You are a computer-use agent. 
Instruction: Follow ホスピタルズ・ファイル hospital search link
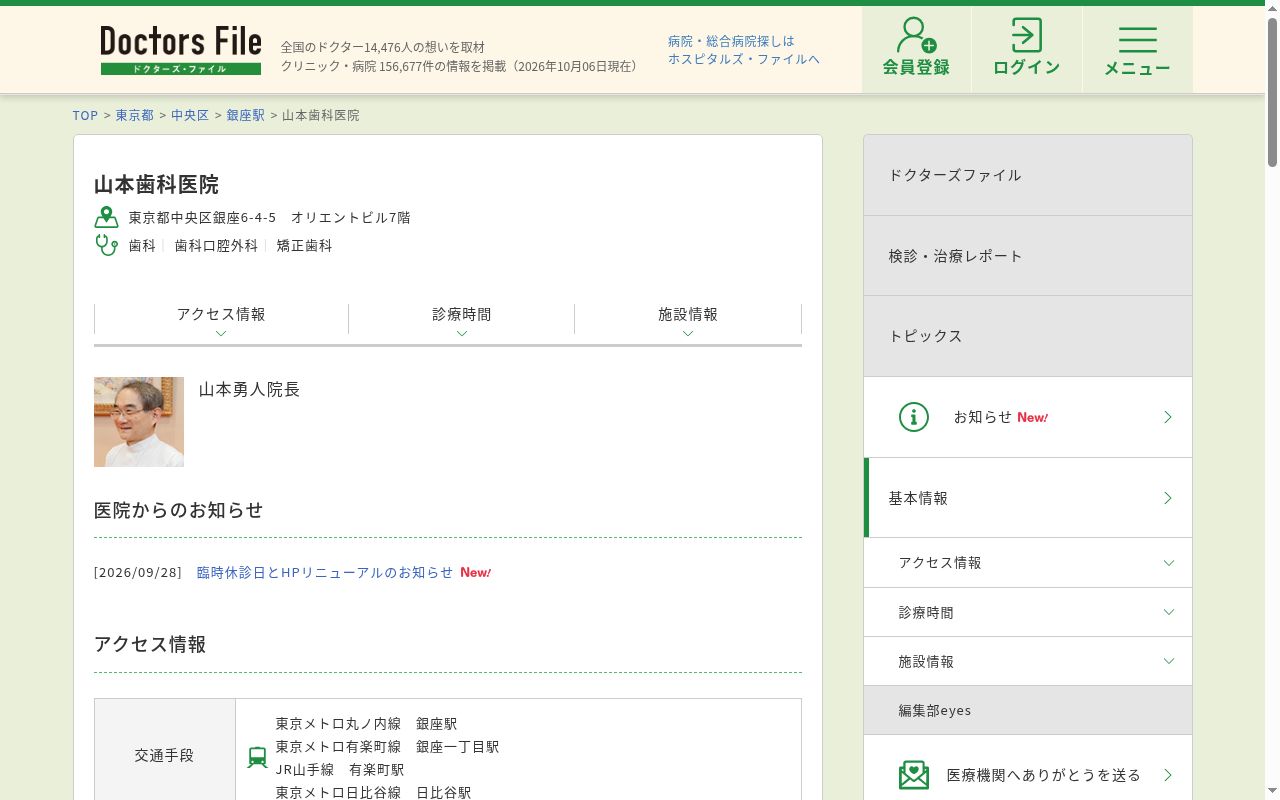coord(744,50)
